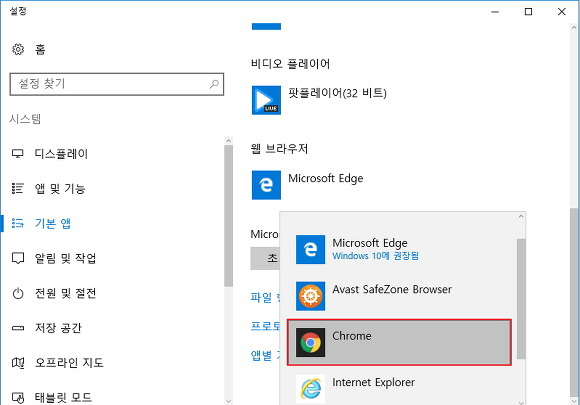Click the 디스플레이 monitor icon
This screenshot has height=405, width=580.
click(18, 153)
